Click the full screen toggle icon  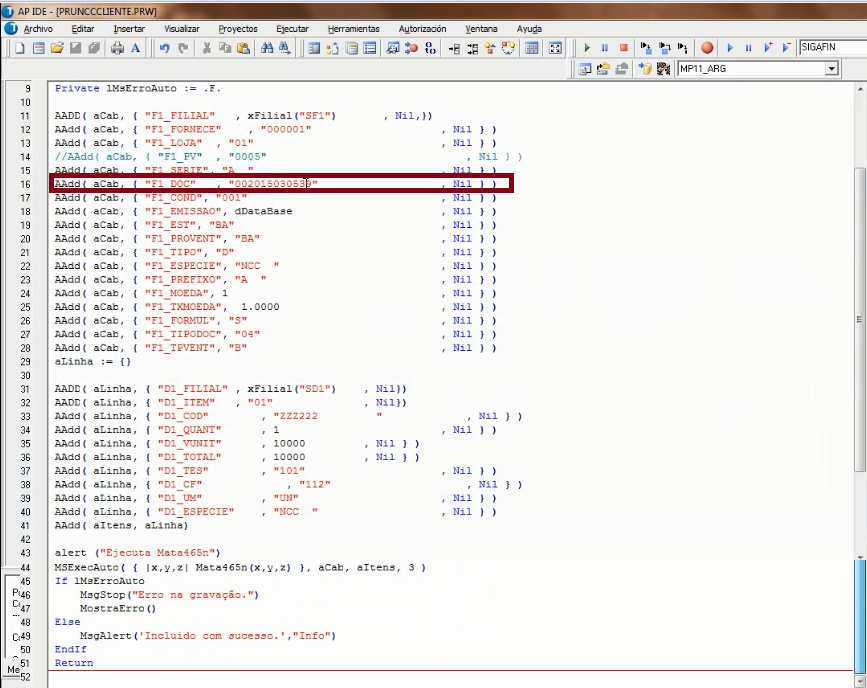click(555, 48)
